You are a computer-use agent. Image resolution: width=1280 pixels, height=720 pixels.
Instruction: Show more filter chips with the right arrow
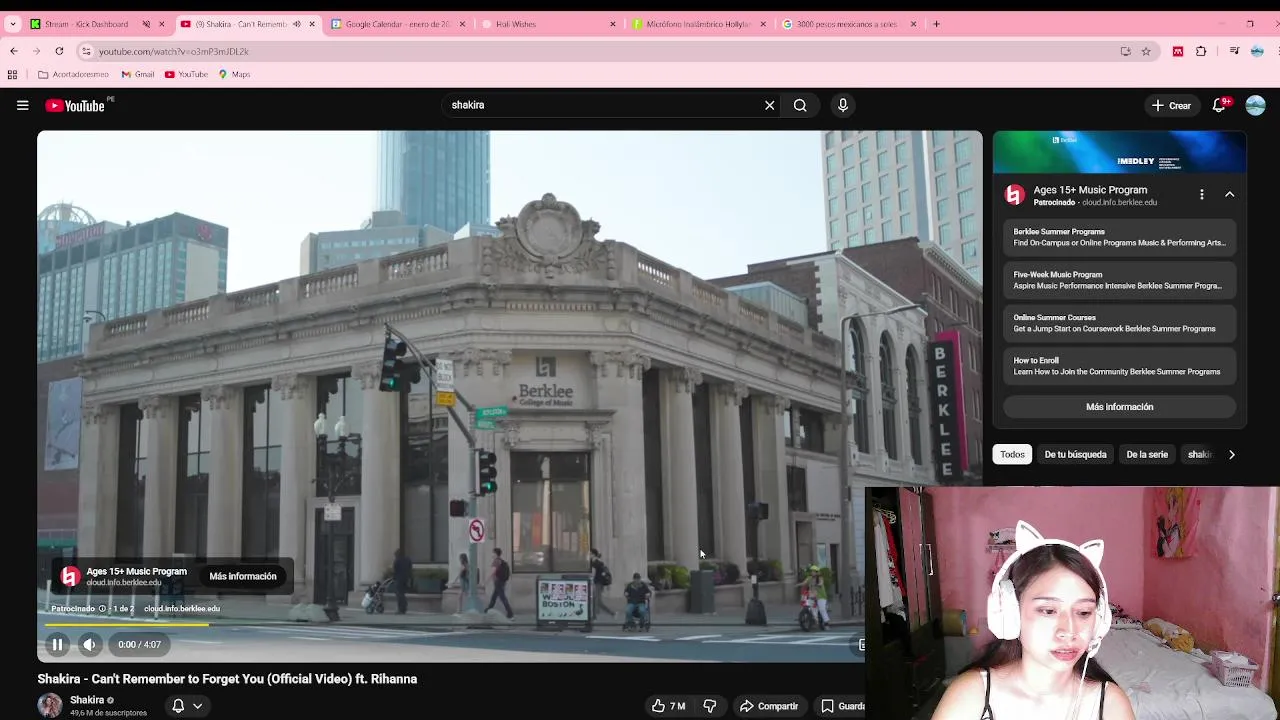click(1232, 455)
